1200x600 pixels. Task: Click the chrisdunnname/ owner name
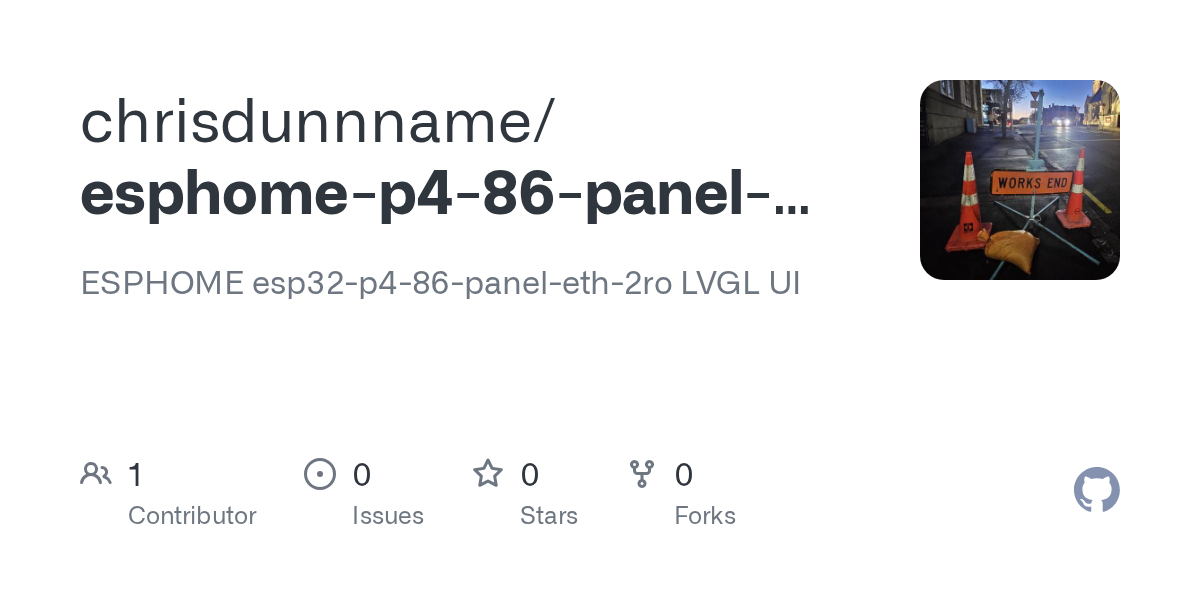pyautogui.click(x=316, y=122)
